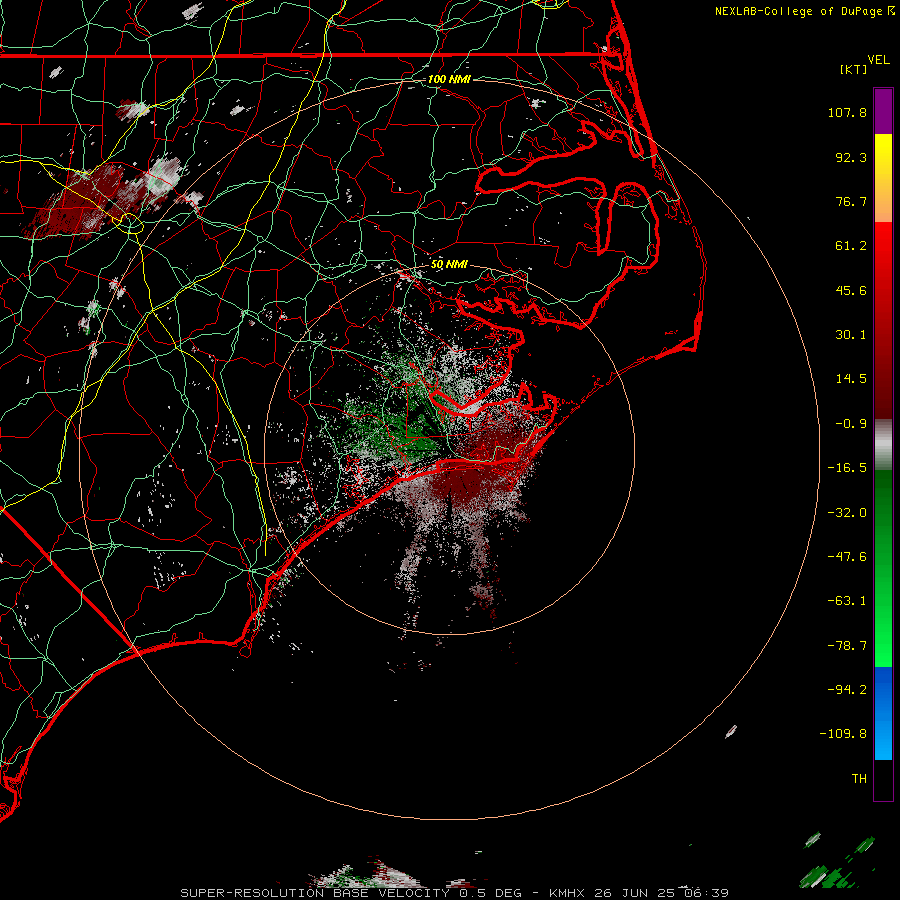Click the -0.9 legend value
900x900 pixels.
click(851, 424)
